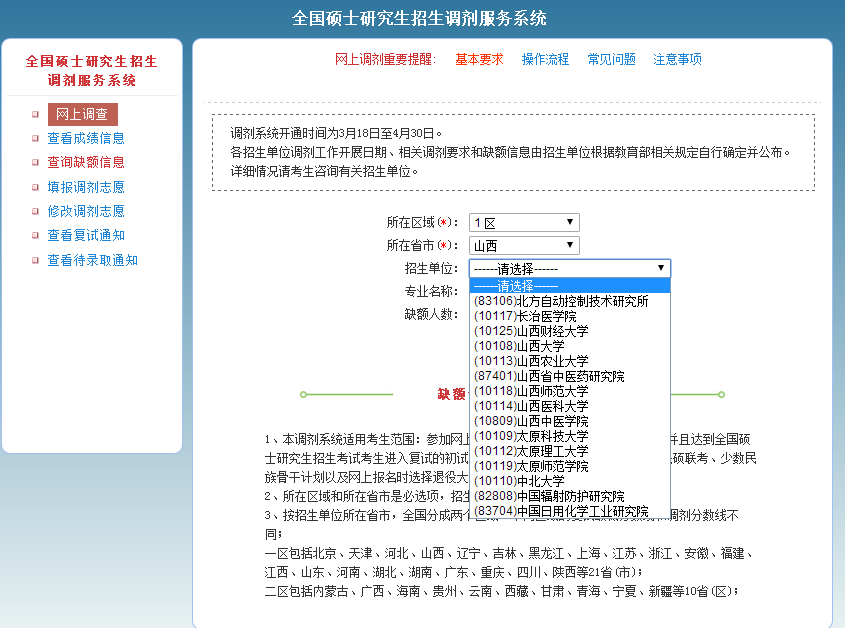Click the 基本要求 reminder link
845x628 pixels.
(x=479, y=59)
